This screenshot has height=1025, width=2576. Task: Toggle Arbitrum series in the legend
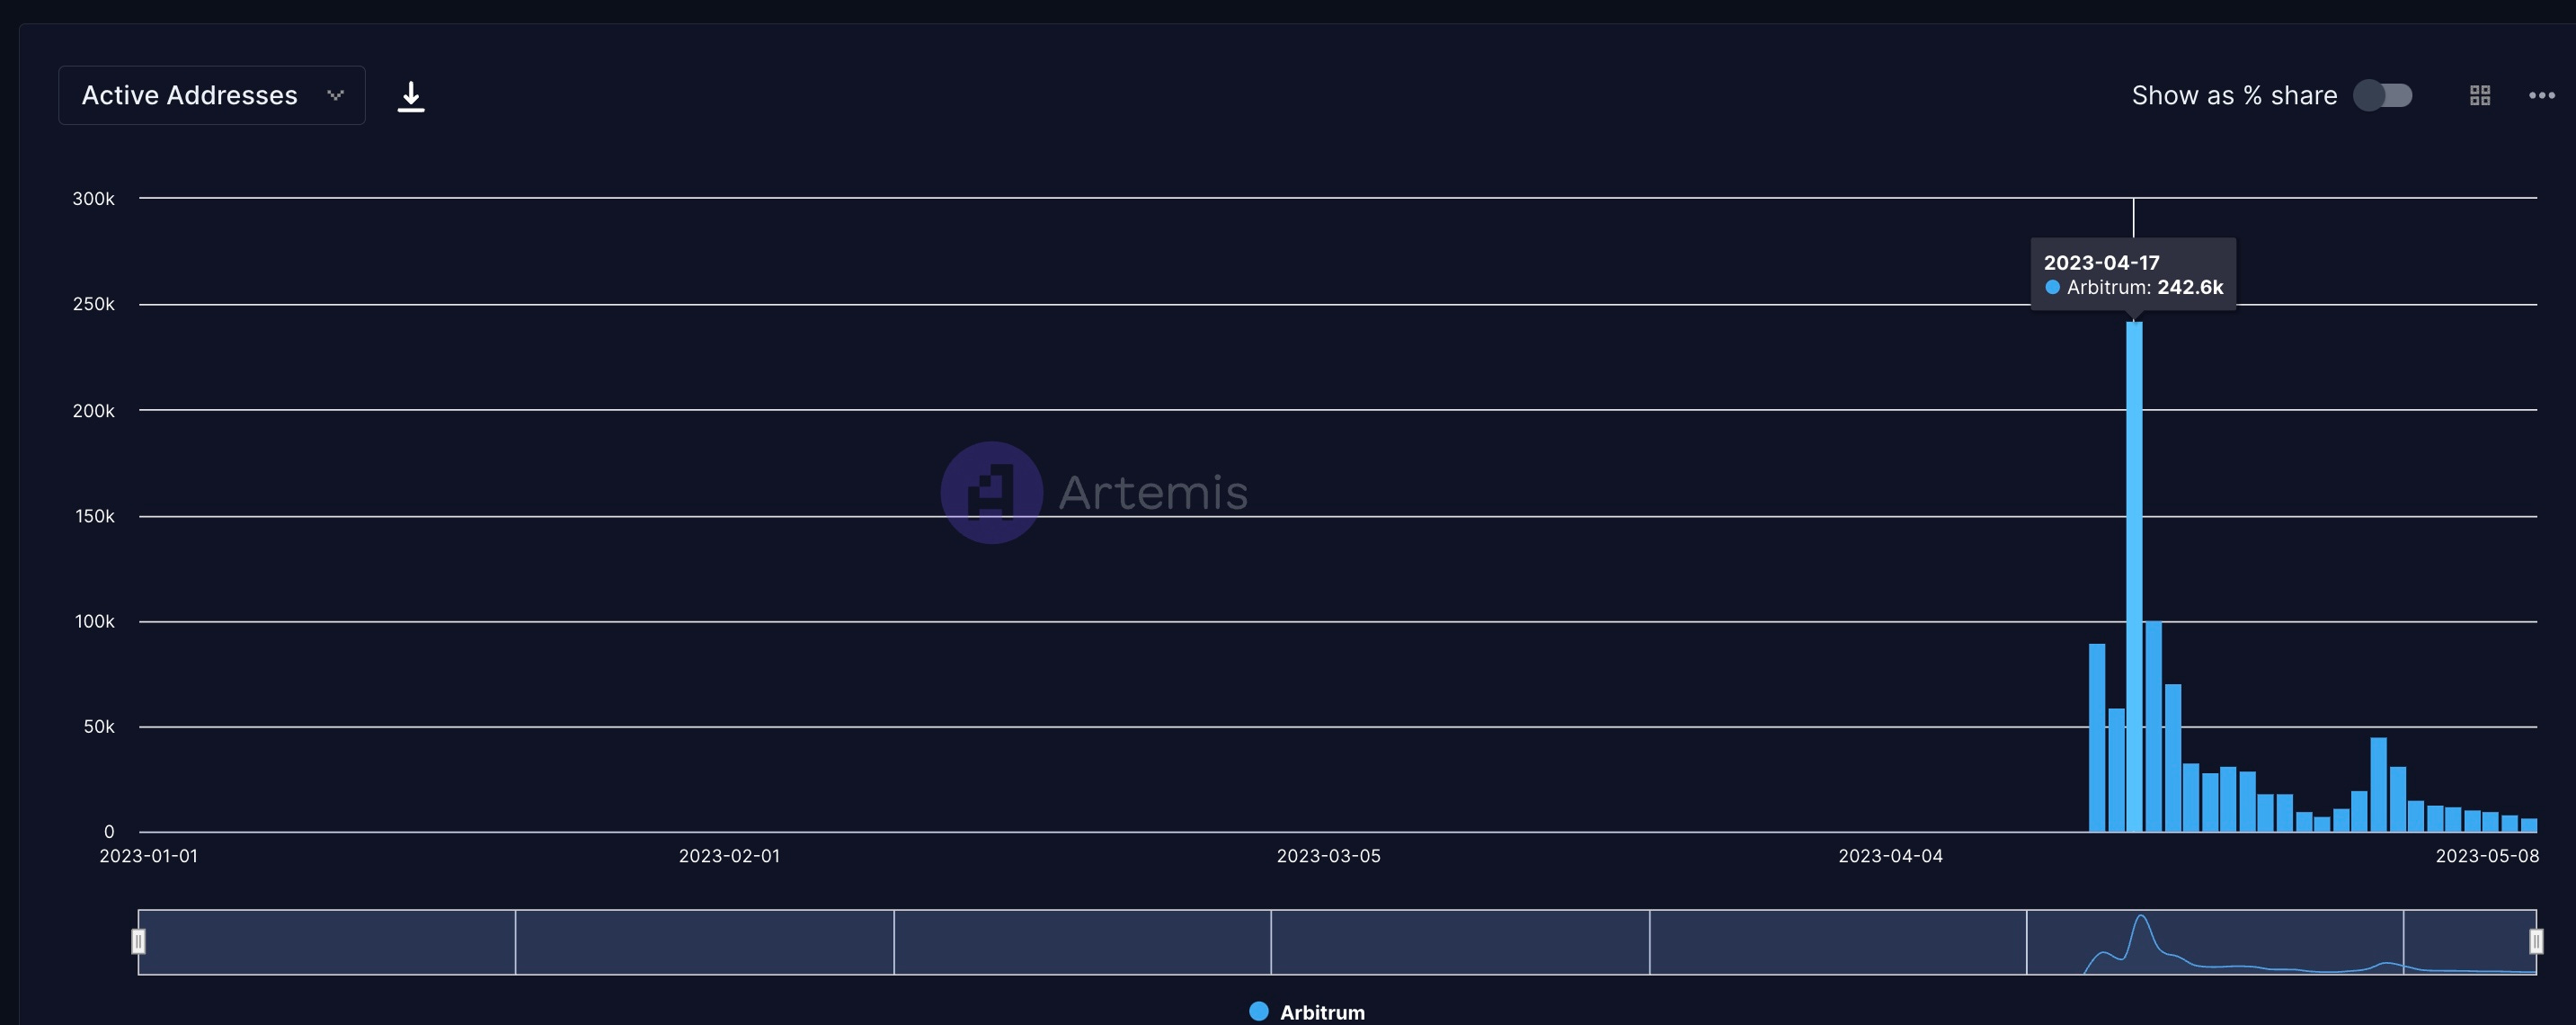pyautogui.click(x=1307, y=1012)
